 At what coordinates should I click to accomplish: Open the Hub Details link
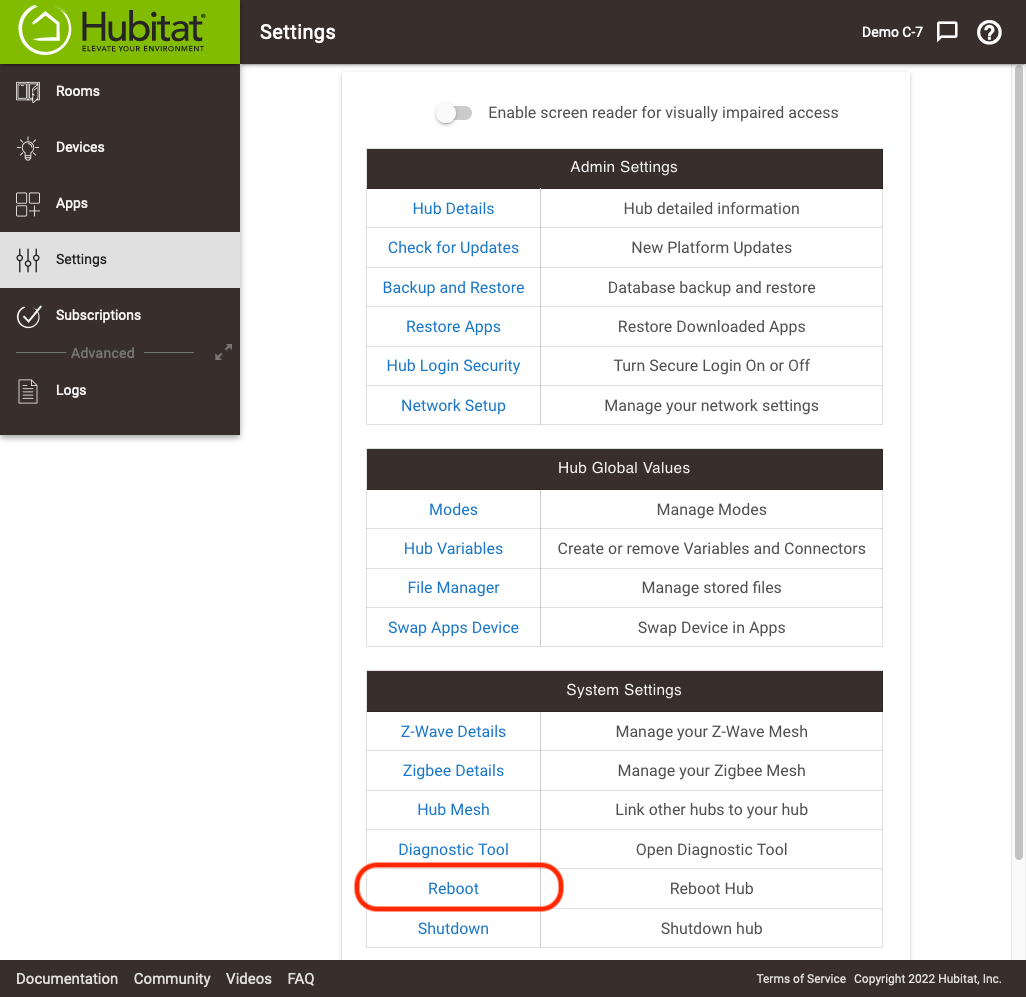(x=453, y=209)
